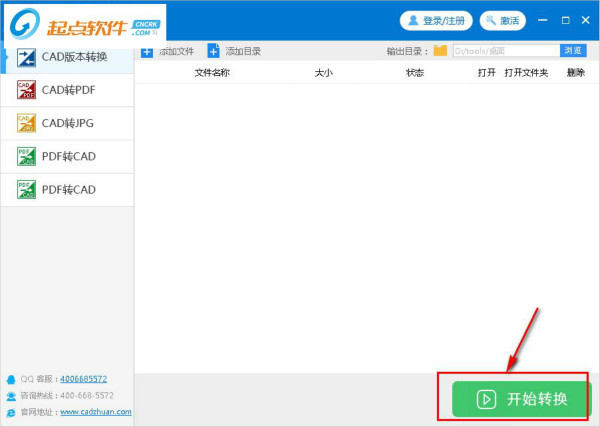600x427 pixels.
Task: Click the 状态 column header
Action: (x=415, y=73)
